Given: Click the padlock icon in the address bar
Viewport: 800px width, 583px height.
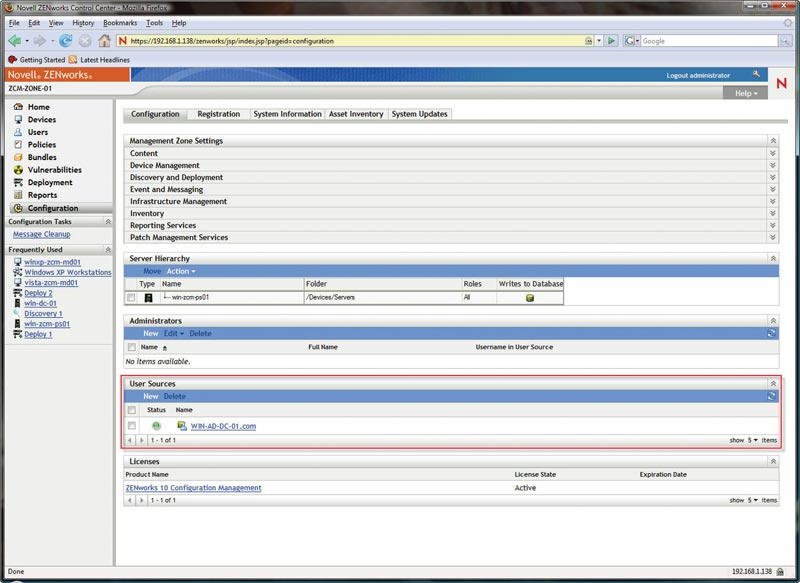Looking at the screenshot, I should (588, 41).
